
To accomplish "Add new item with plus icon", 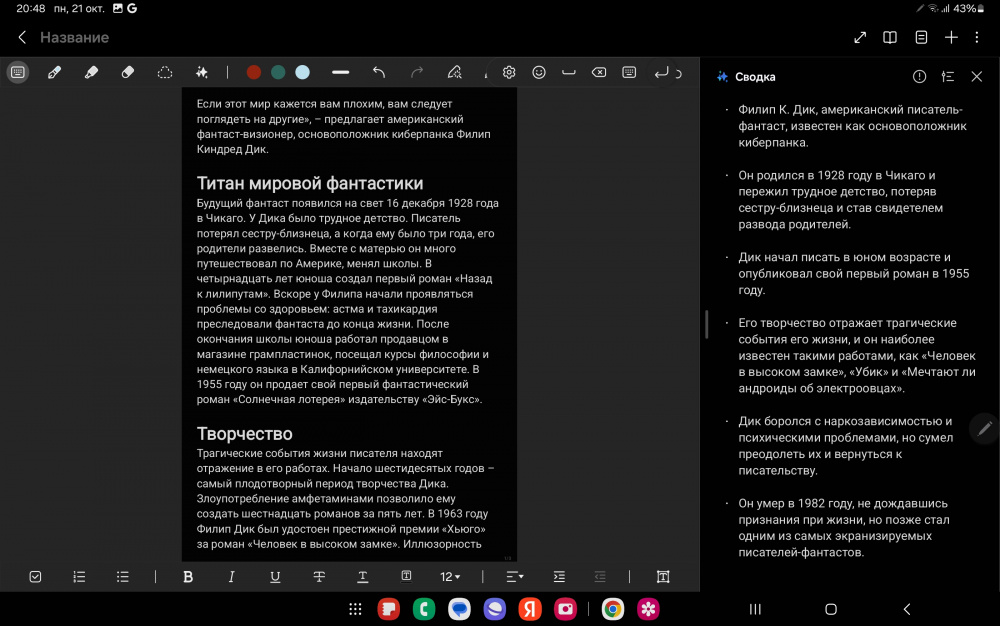I will (951, 38).
